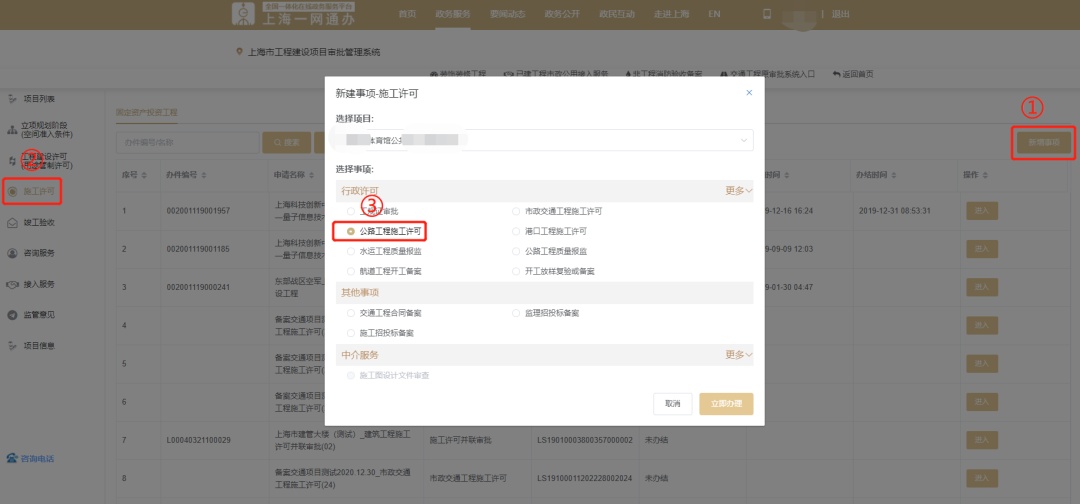Screen dimensions: 1080x504
Task: Click the 立即办理 button
Action: pos(726,403)
